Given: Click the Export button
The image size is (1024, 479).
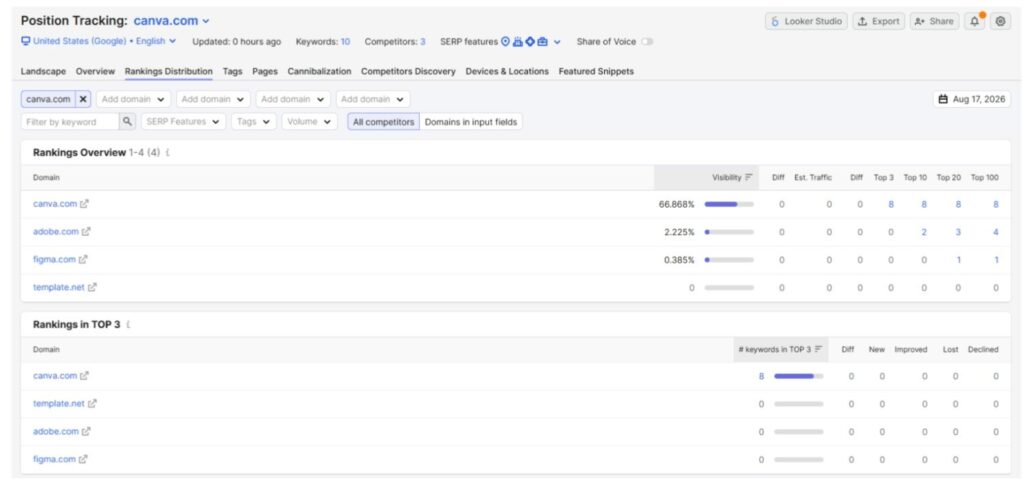Looking at the screenshot, I should pos(879,22).
